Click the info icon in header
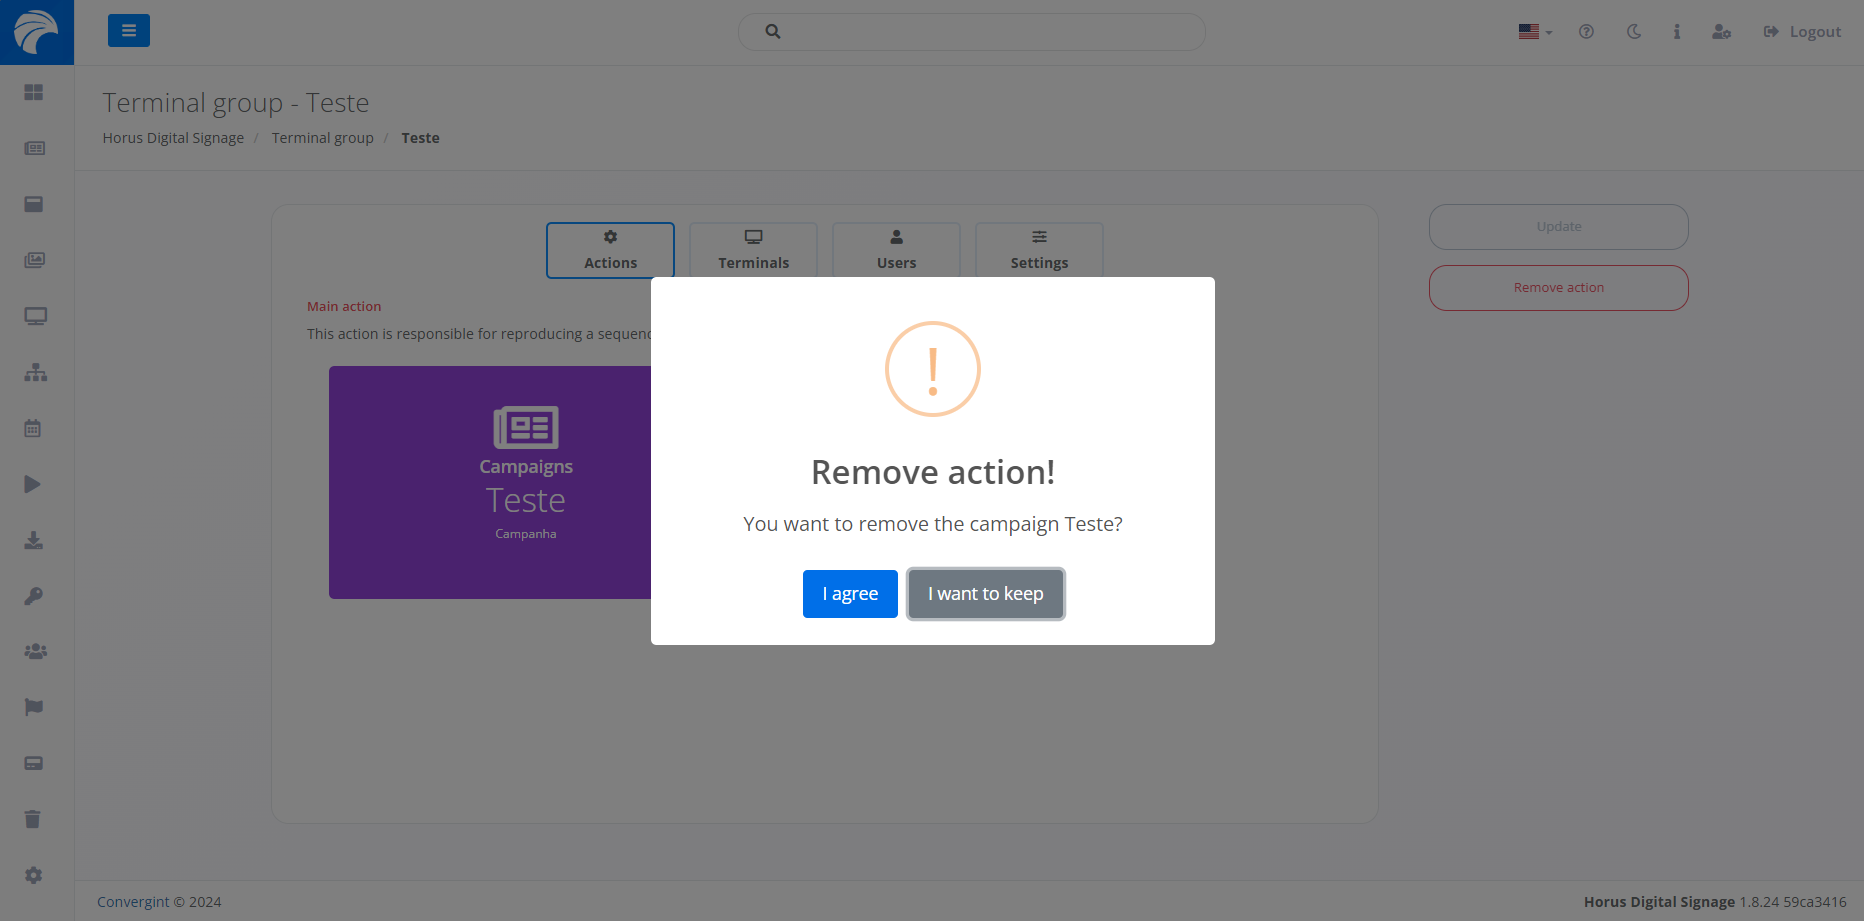The width and height of the screenshot is (1864, 921). tap(1677, 32)
